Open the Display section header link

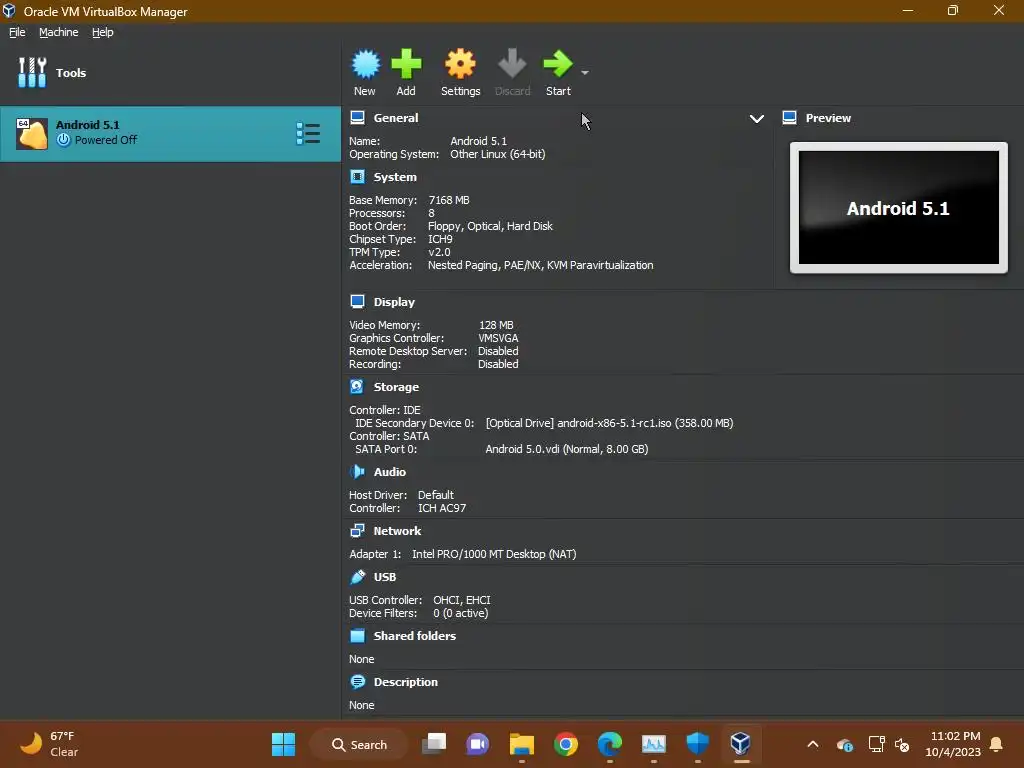(x=394, y=302)
